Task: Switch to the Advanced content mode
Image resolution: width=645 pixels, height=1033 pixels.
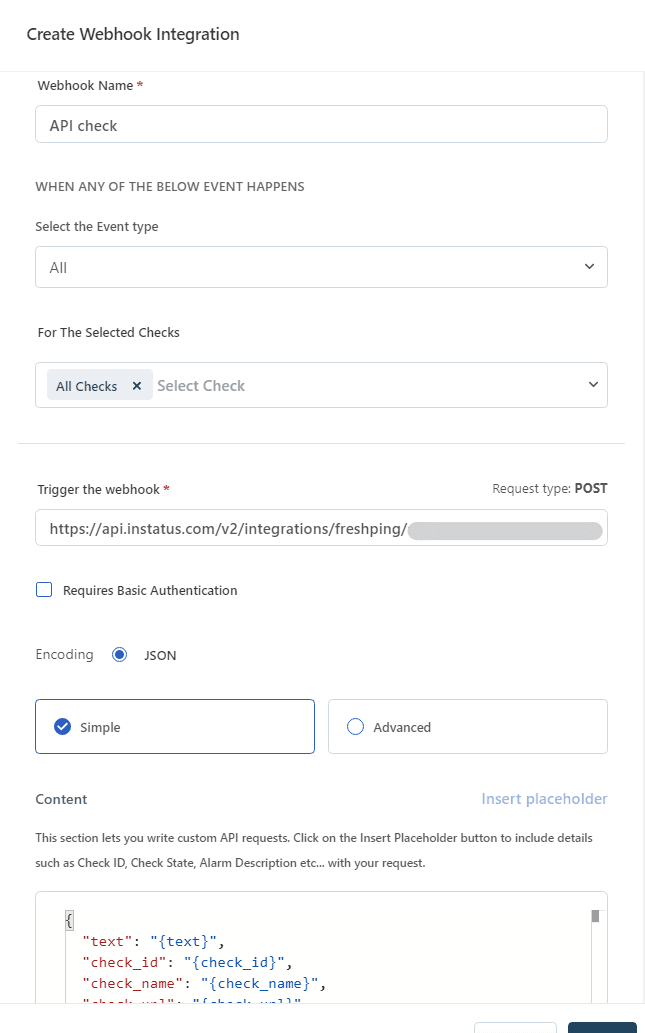Action: point(467,727)
